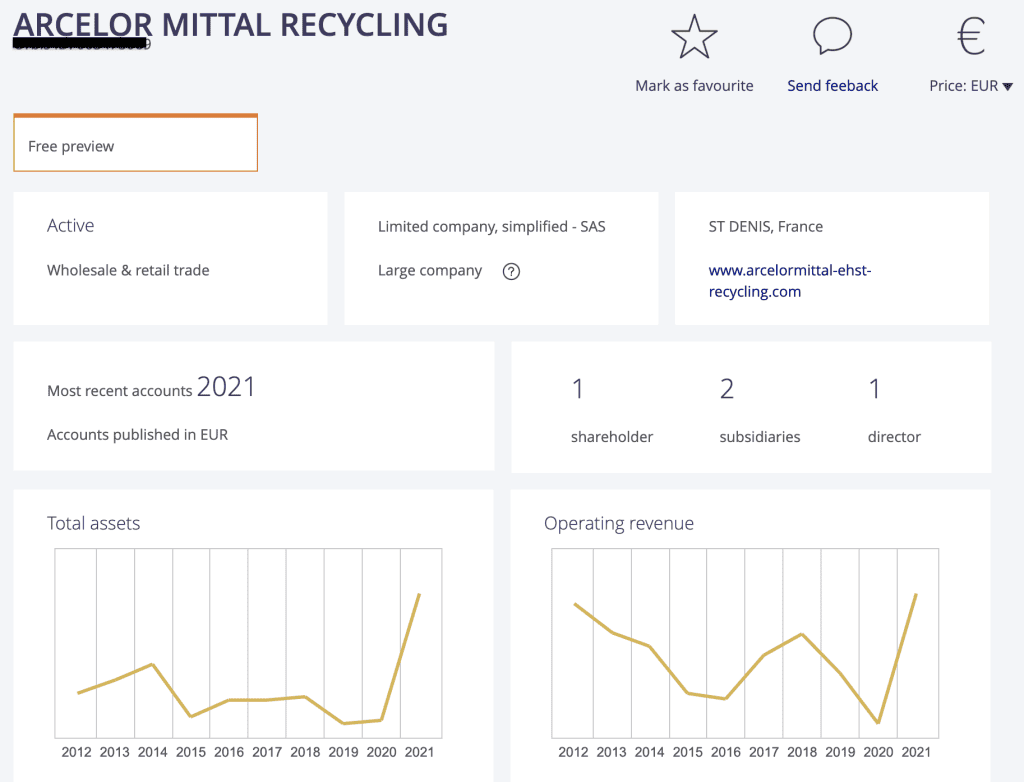Open Send feeback link
This screenshot has width=1024, height=782.
(x=832, y=86)
